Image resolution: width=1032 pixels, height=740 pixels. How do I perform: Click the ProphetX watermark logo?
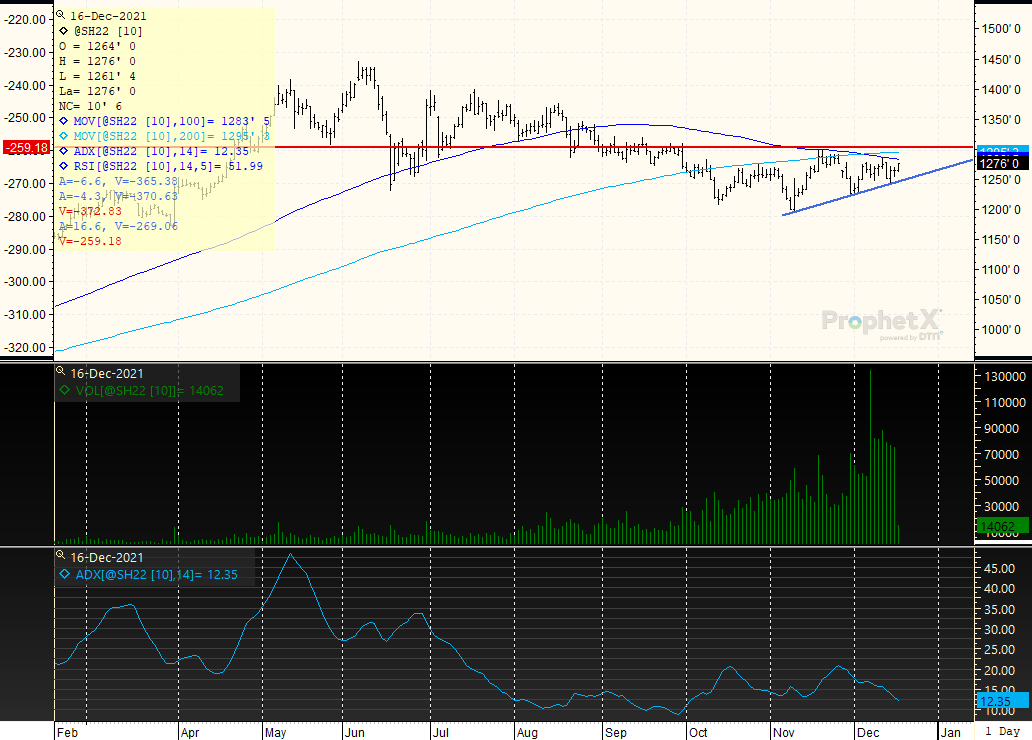click(882, 322)
